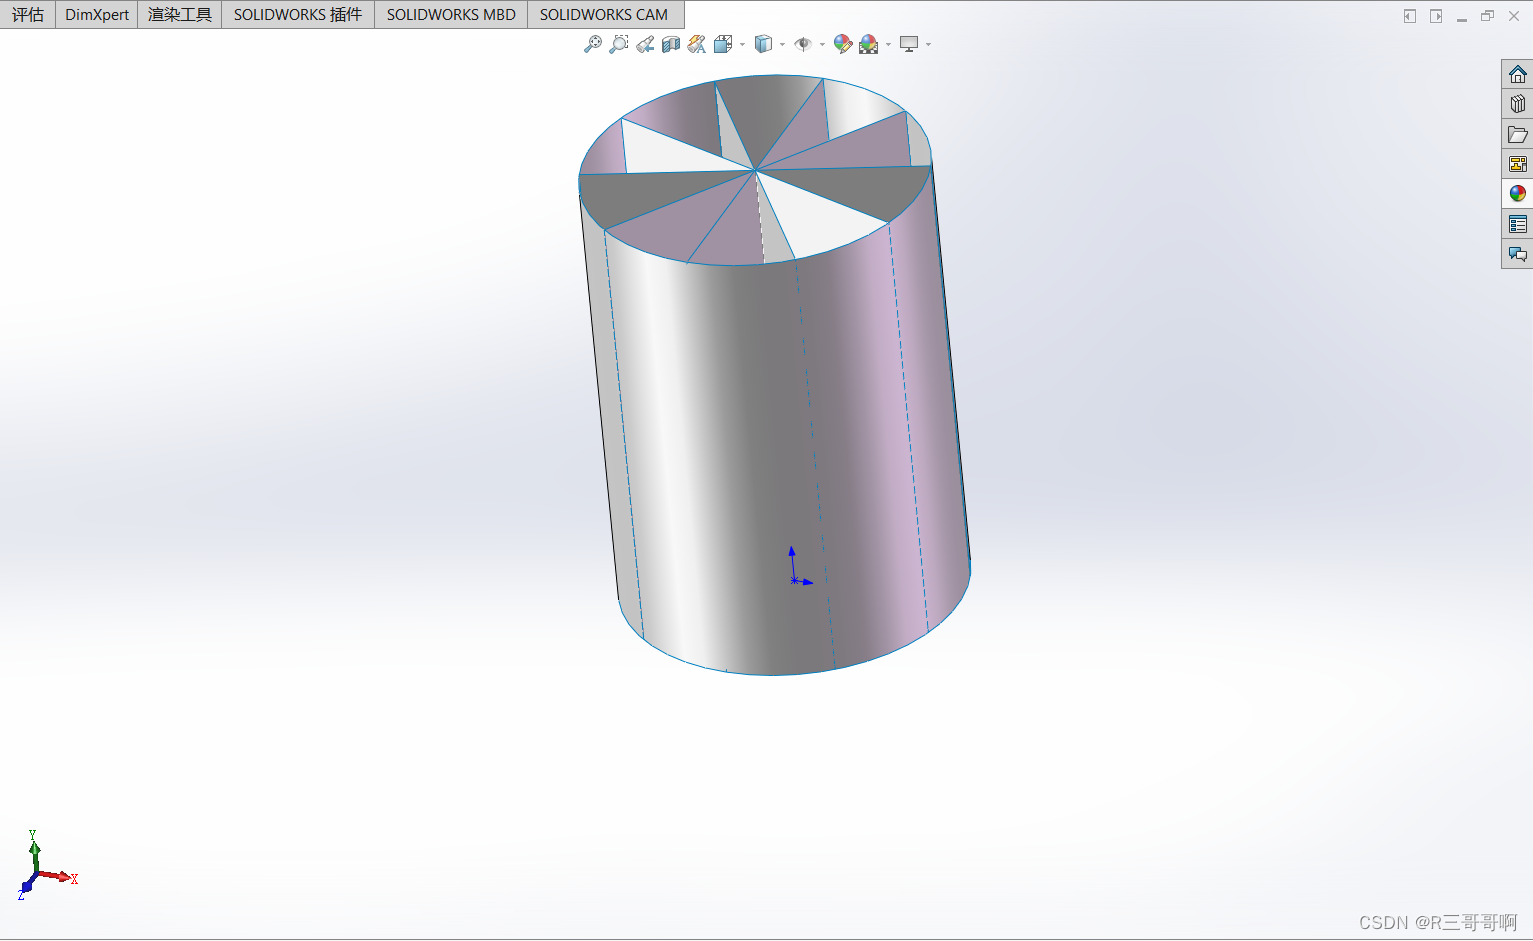Image resolution: width=1533 pixels, height=941 pixels.
Task: Collapse the left panel with the left-arrow button
Action: (x=1410, y=16)
